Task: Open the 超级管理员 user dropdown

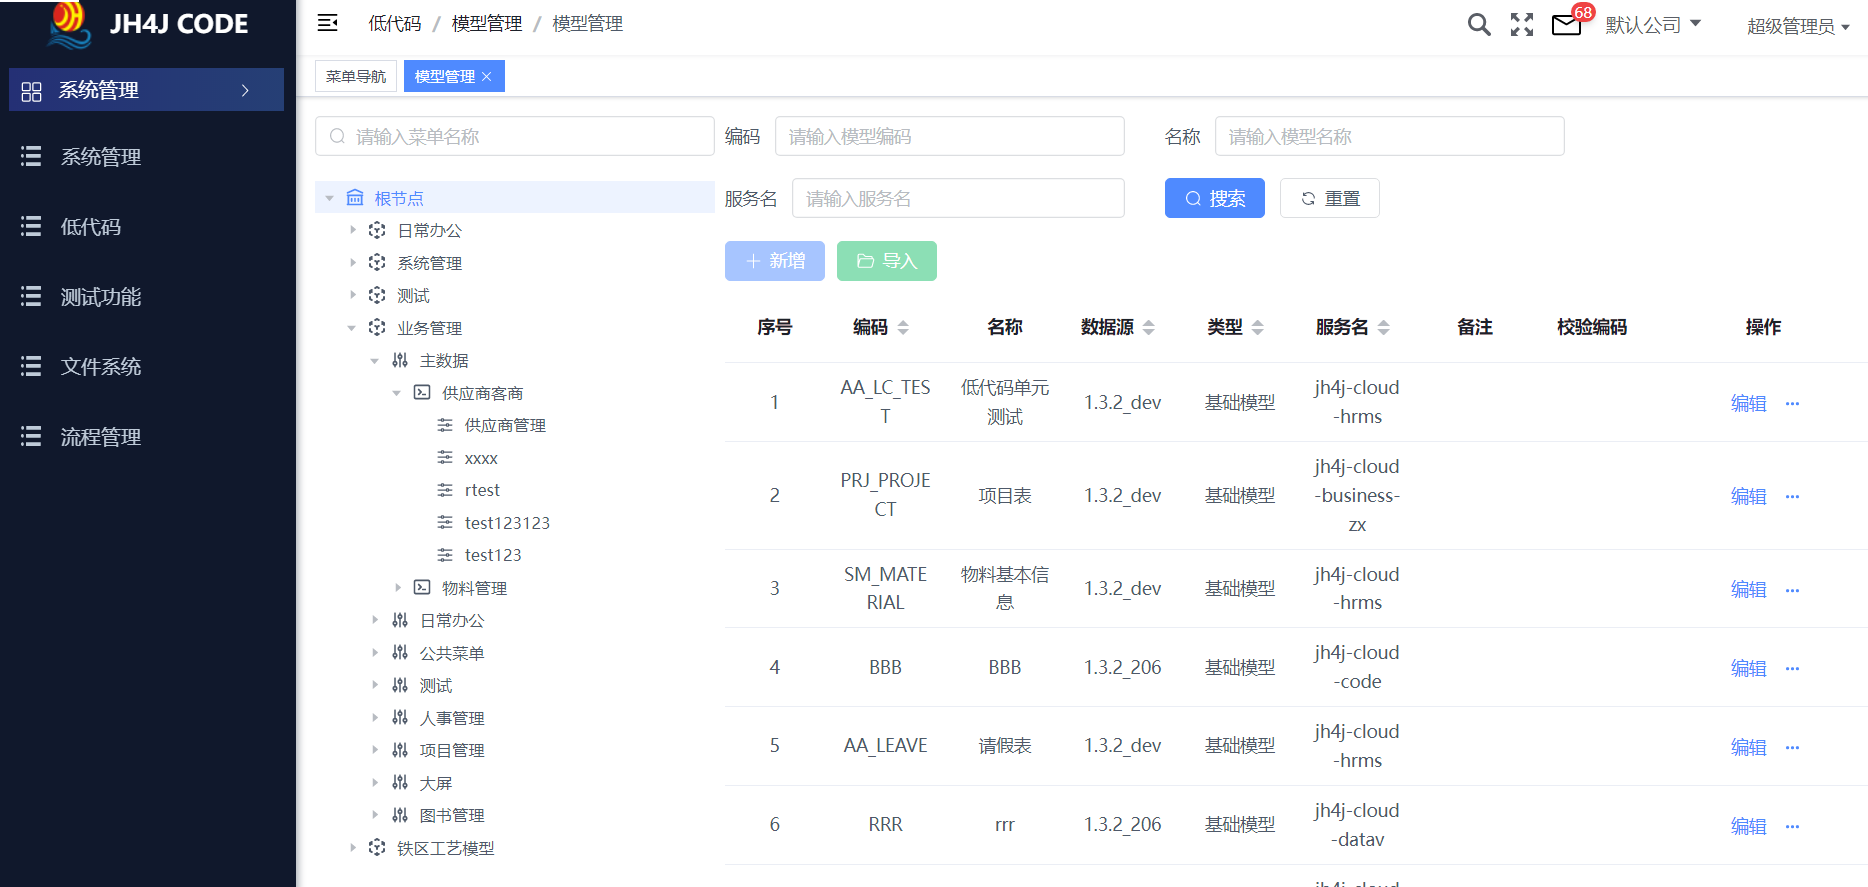Action: pos(1798,26)
